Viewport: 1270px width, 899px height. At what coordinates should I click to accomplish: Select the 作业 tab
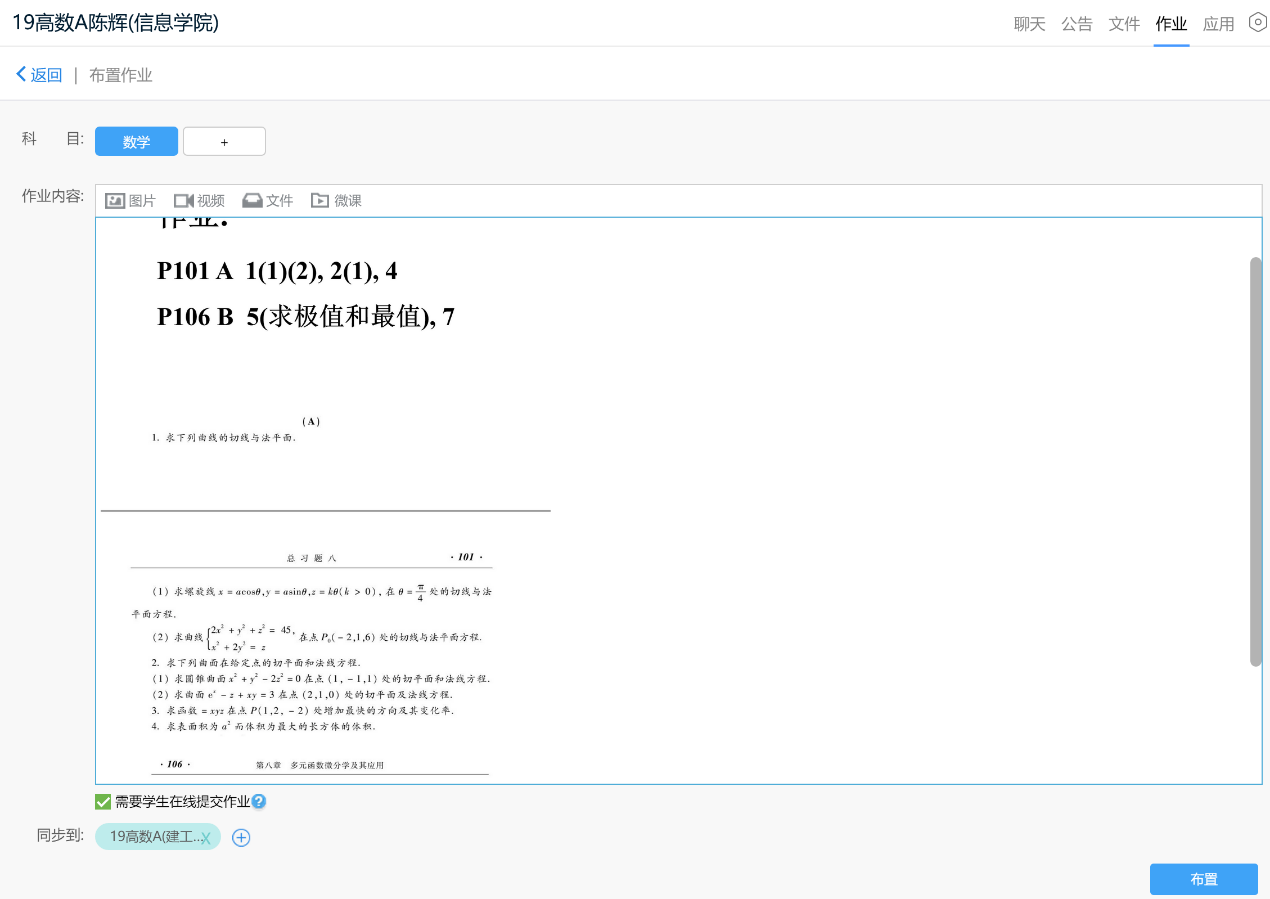(1171, 24)
